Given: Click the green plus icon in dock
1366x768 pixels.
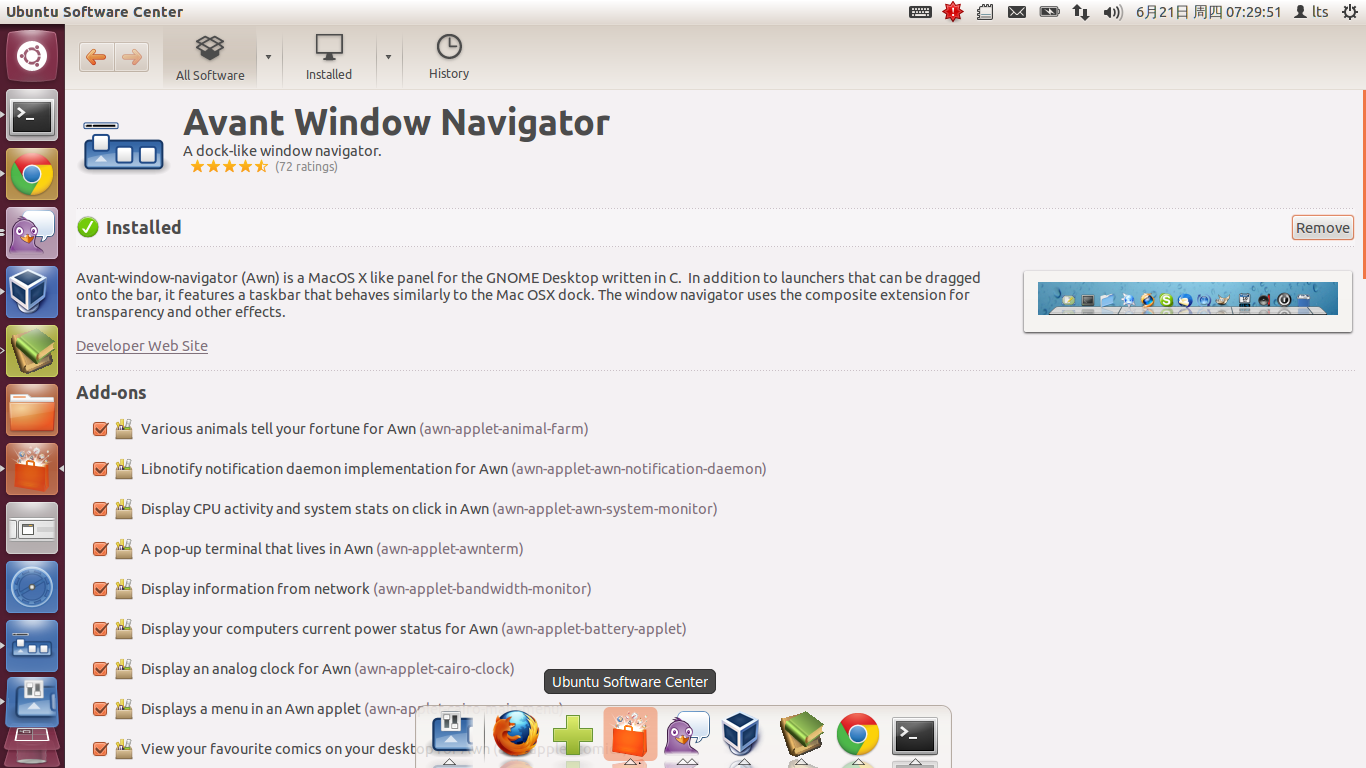Looking at the screenshot, I should (x=573, y=737).
